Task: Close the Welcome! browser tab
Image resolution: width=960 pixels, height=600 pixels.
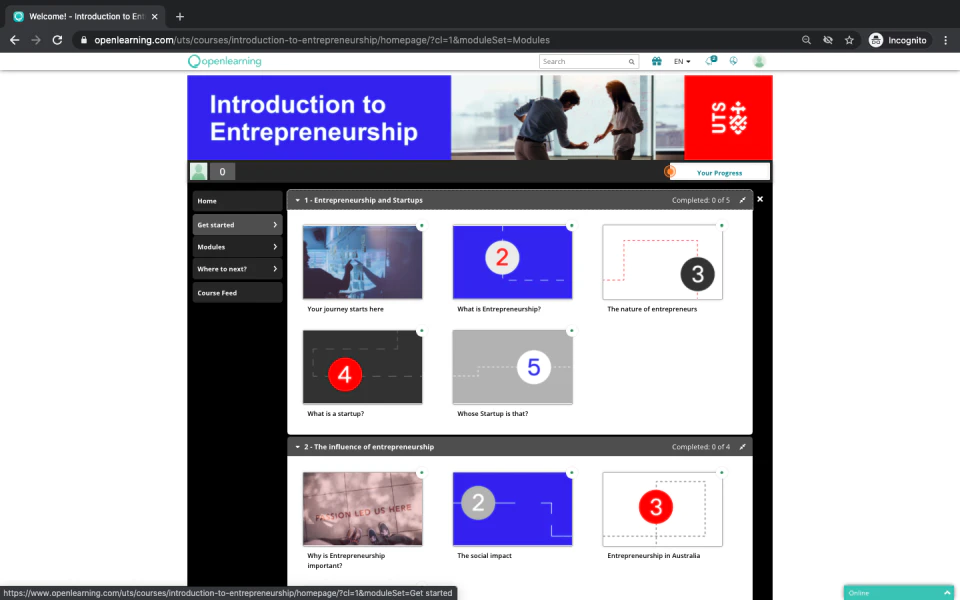Action: tap(154, 17)
